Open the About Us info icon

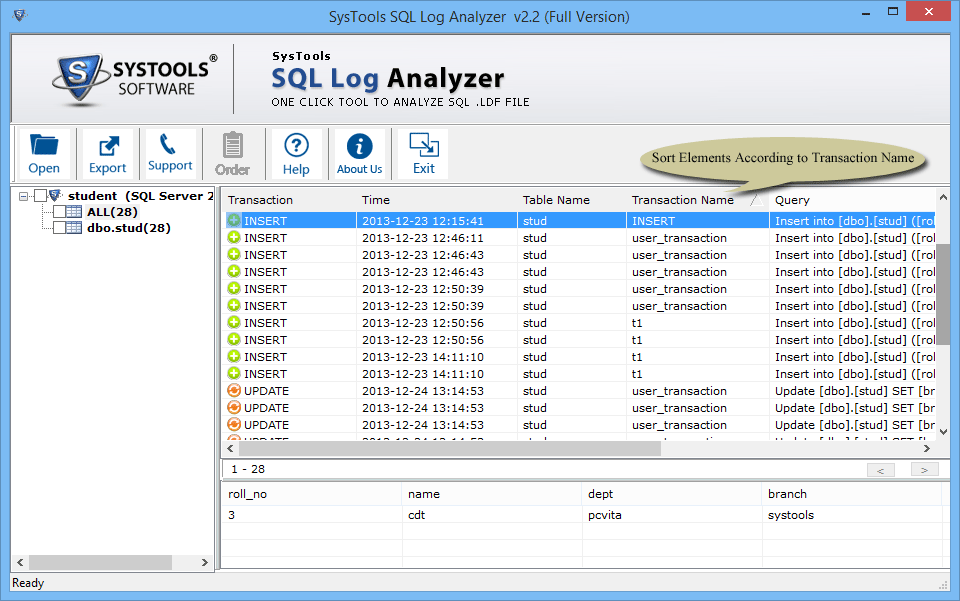(359, 154)
